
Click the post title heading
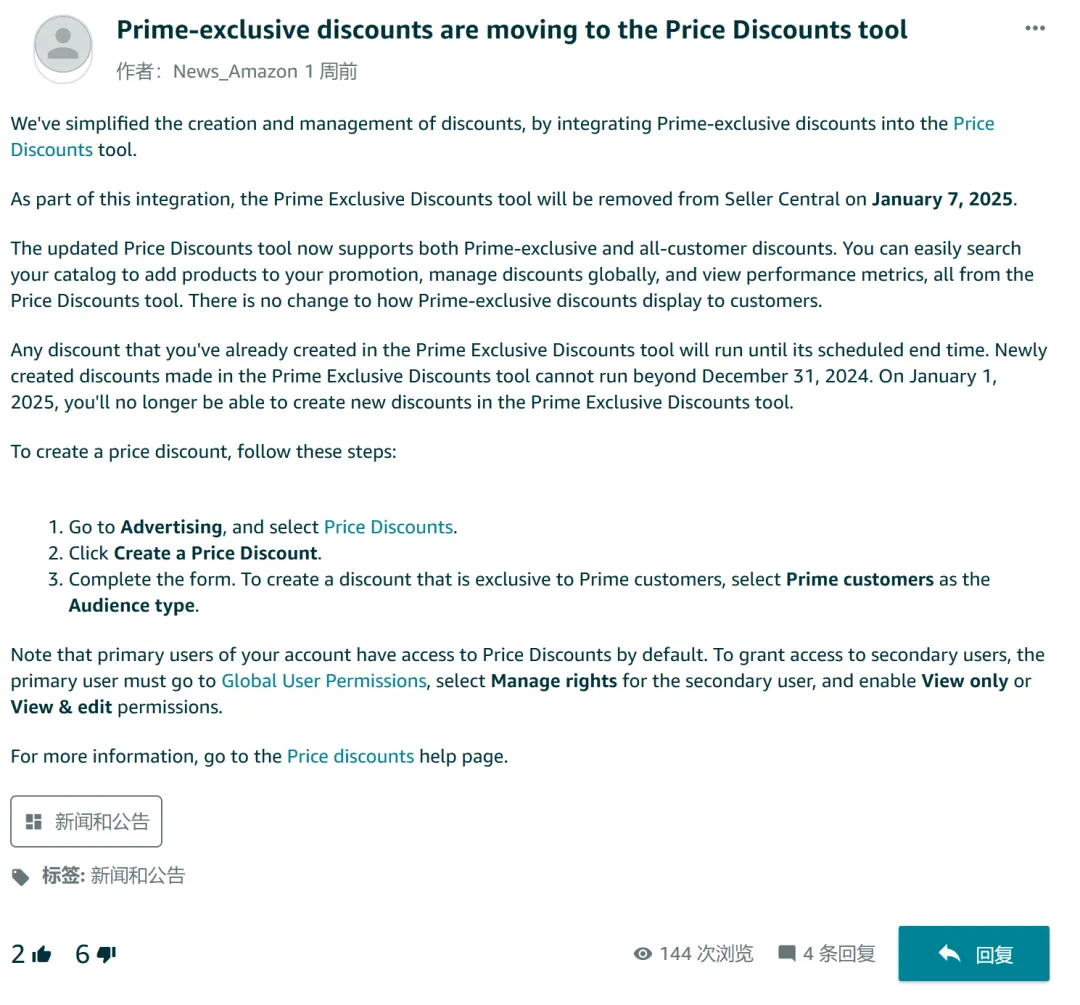[512, 30]
